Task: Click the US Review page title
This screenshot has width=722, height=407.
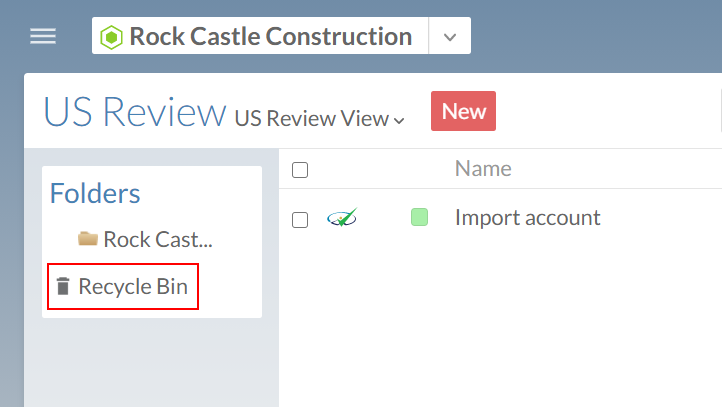Action: click(x=135, y=113)
